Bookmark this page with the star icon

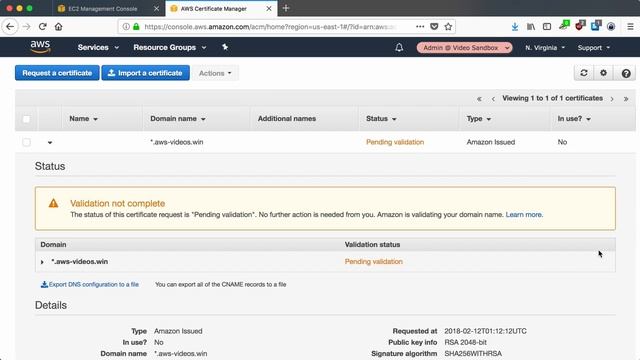[x=448, y=27]
